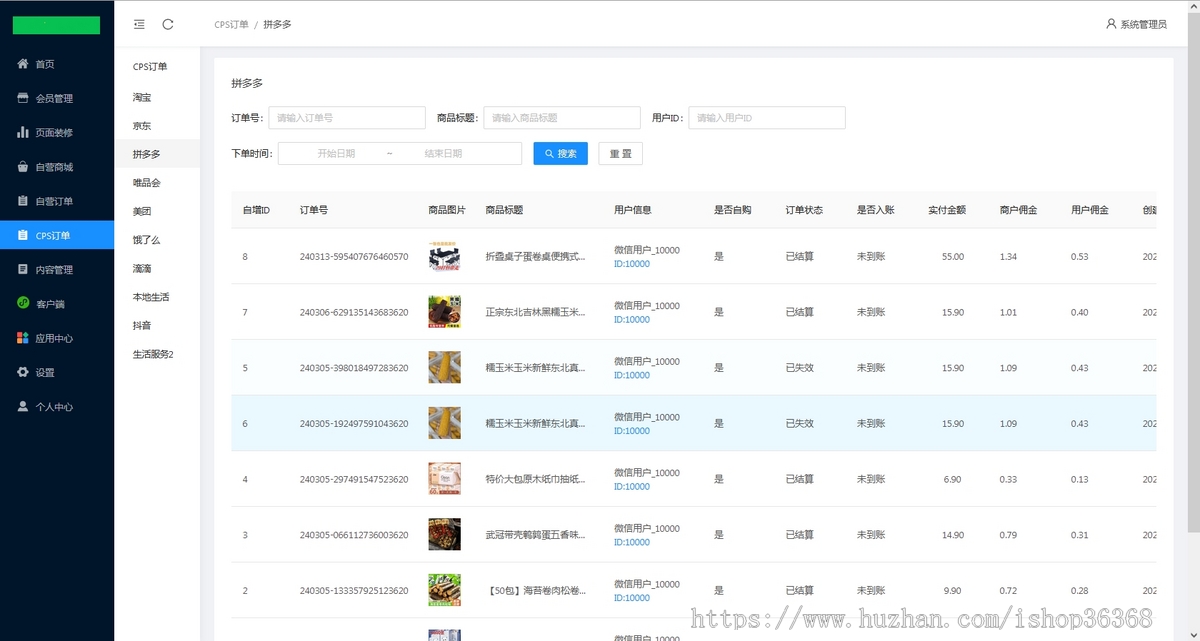
Task: Click order number 240305-133357925123620
Action: coord(354,591)
